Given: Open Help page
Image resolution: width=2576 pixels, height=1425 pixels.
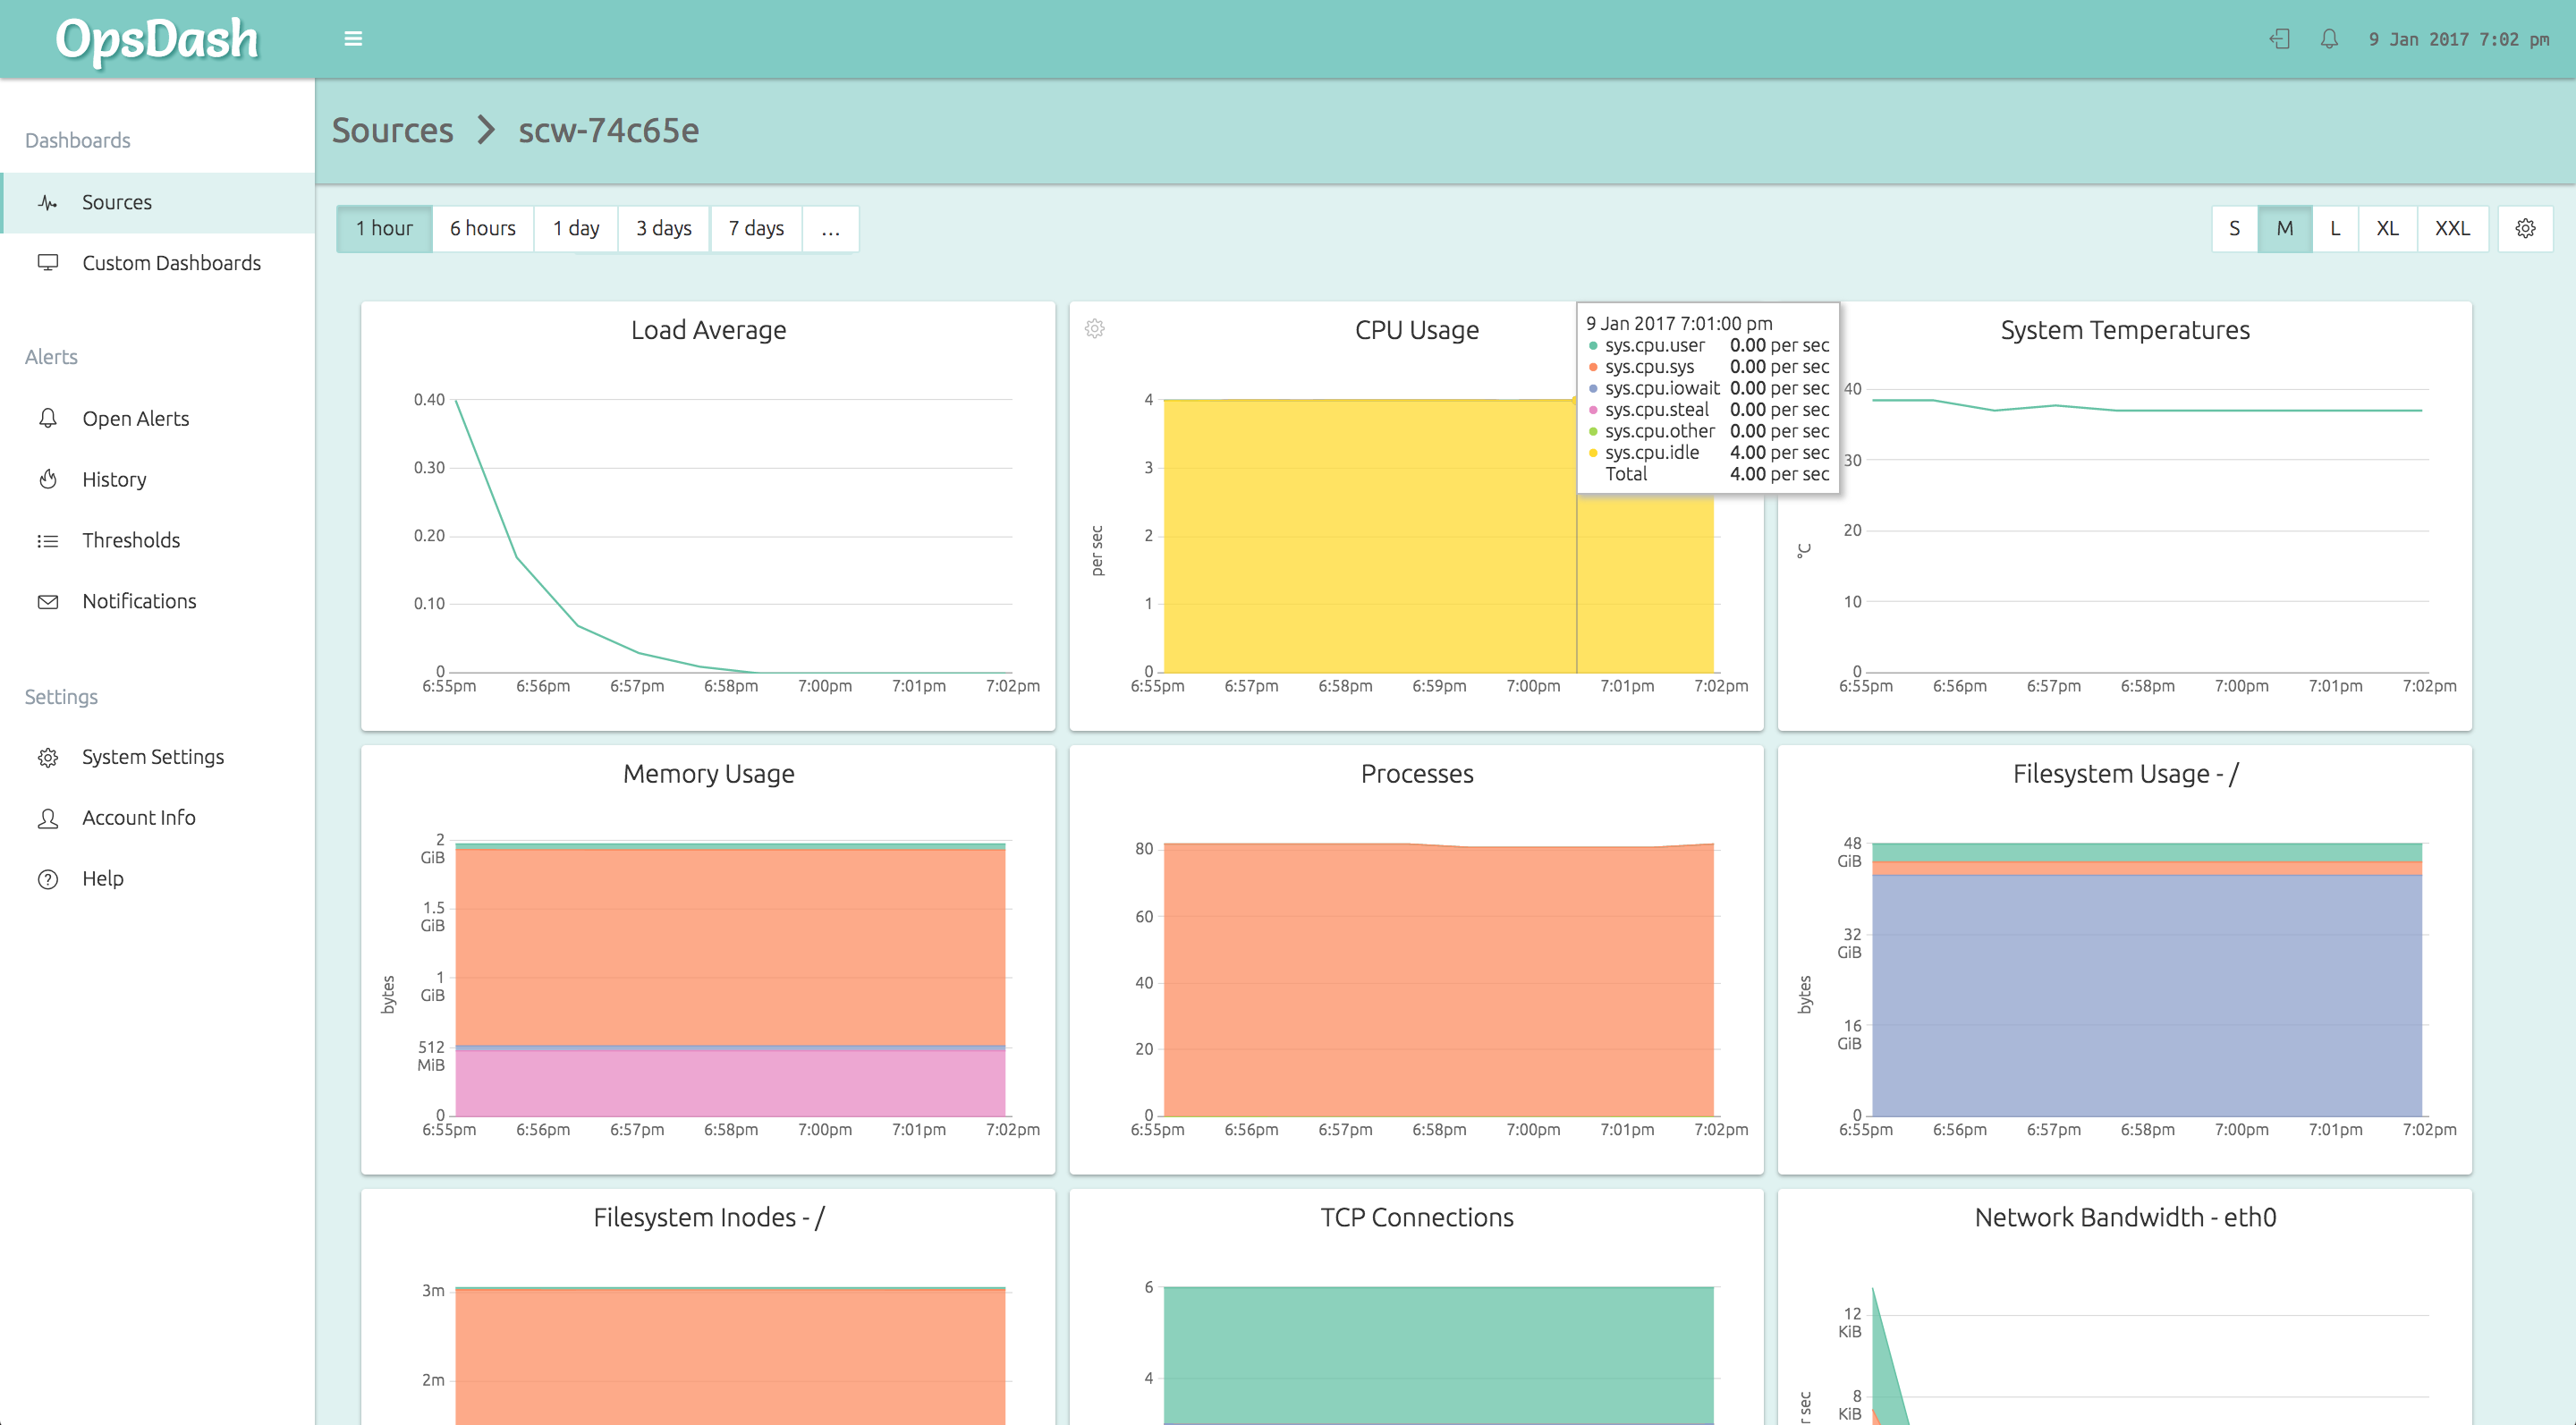Looking at the screenshot, I should coord(158,879).
